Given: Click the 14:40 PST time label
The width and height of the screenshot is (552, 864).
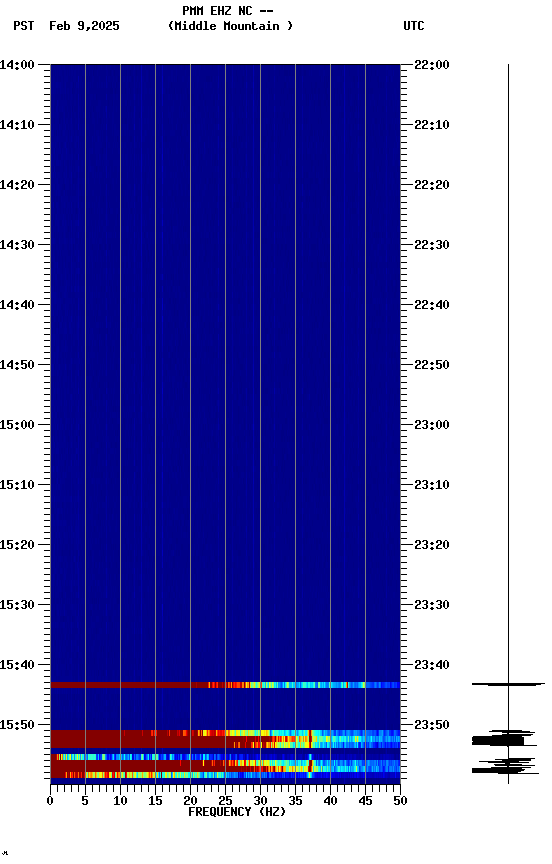Looking at the screenshot, I should 17,305.
